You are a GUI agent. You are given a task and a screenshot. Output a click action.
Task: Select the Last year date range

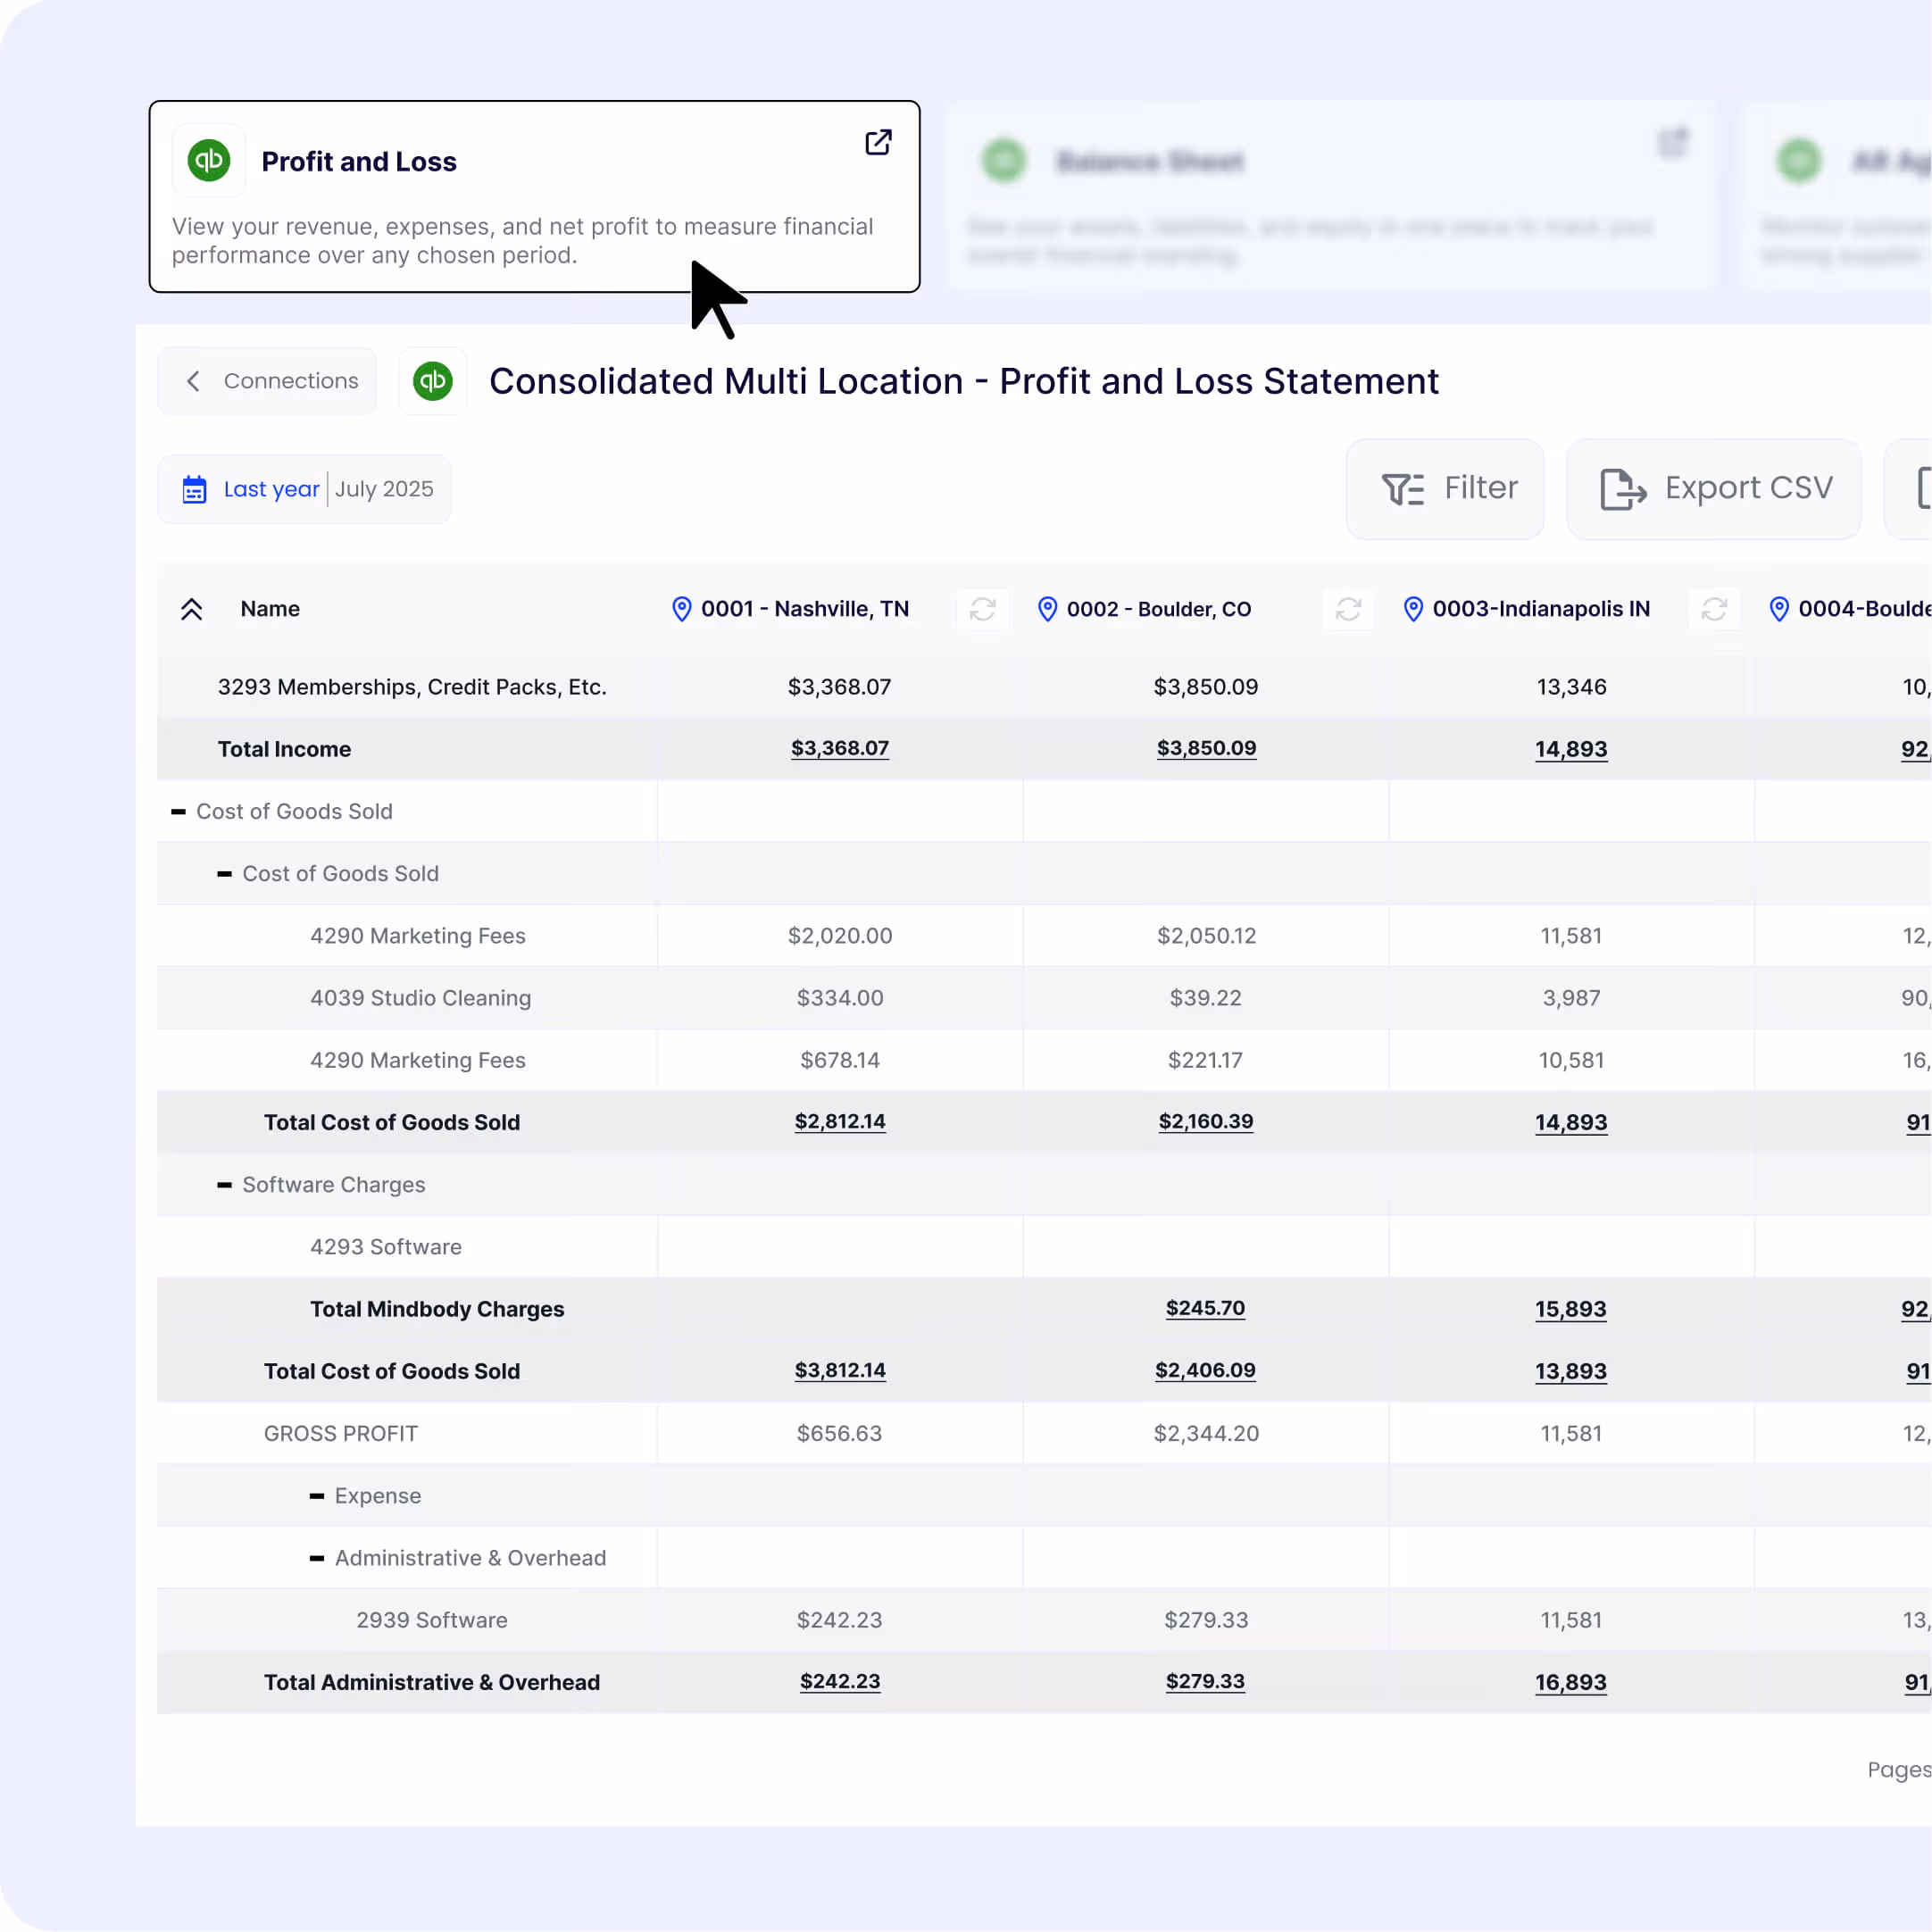point(271,489)
